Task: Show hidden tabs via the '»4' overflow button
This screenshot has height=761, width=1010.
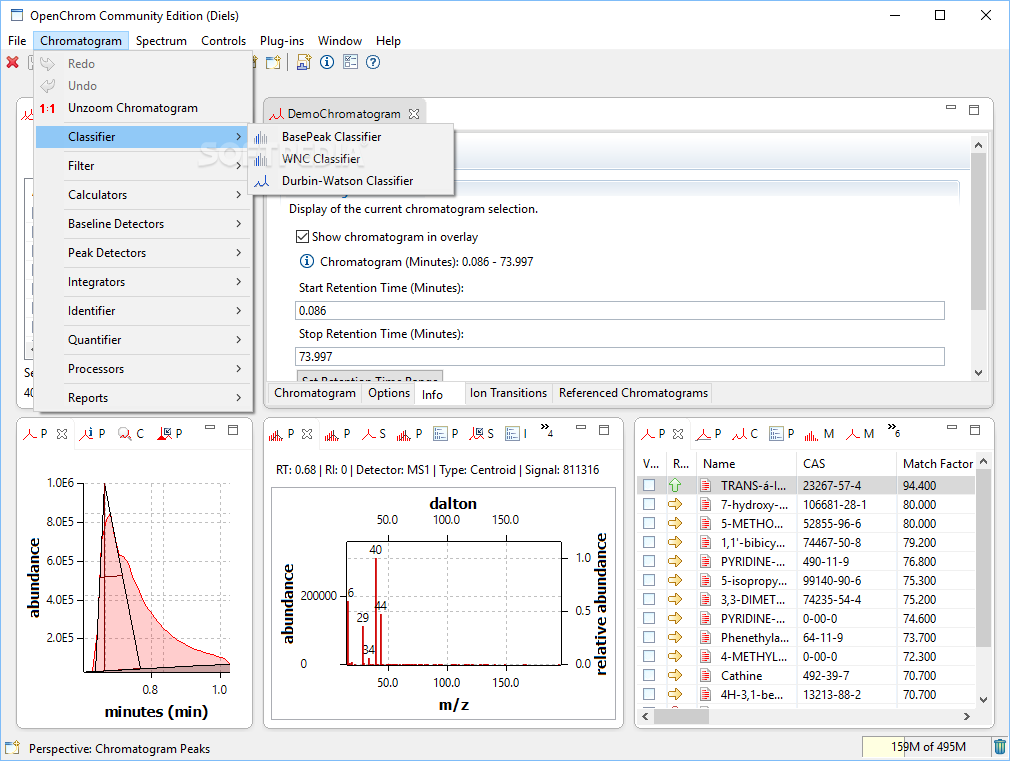Action: point(547,430)
